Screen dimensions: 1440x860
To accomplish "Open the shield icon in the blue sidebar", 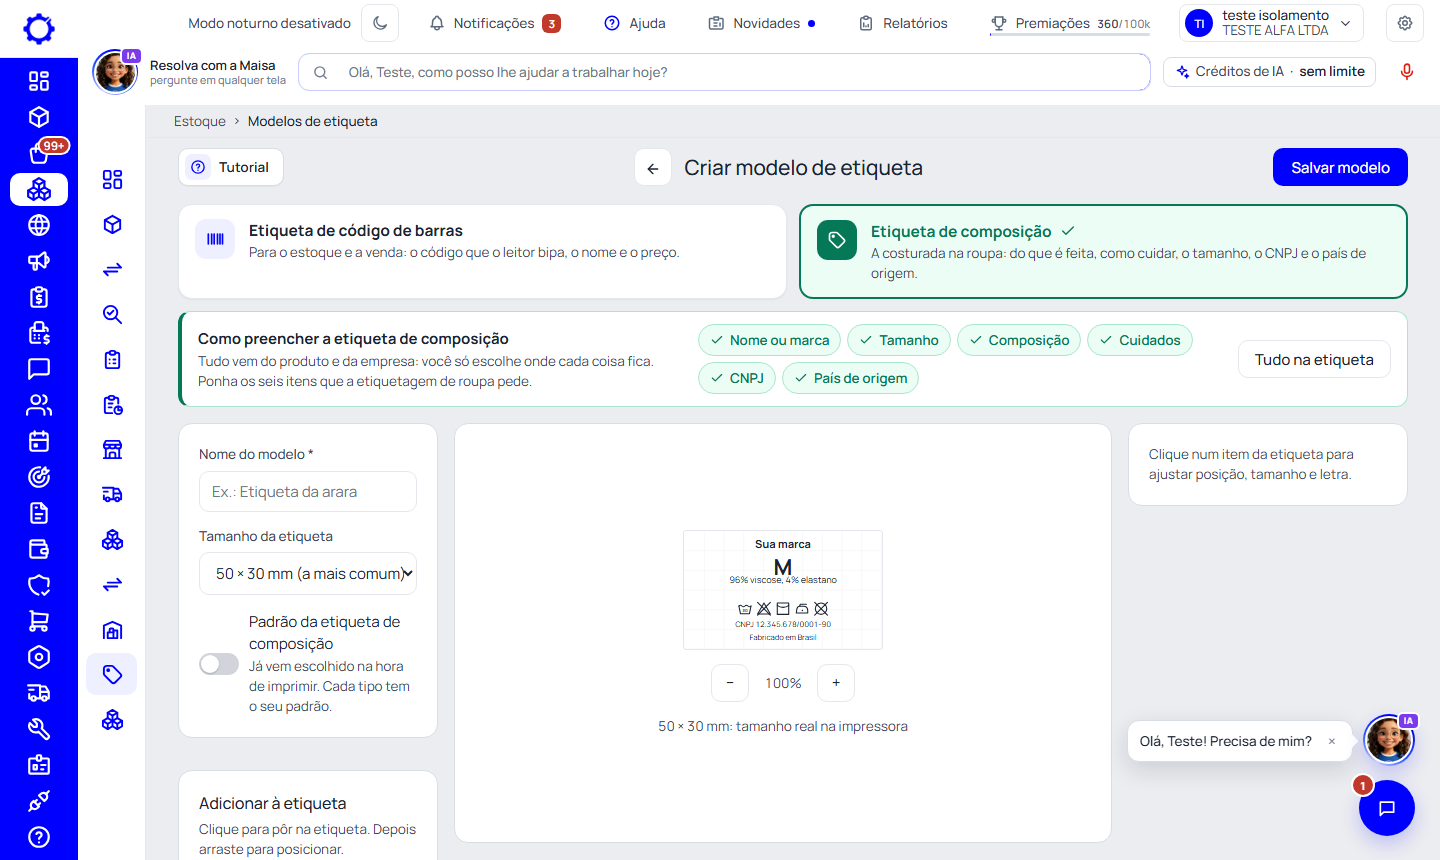I will pos(39,585).
